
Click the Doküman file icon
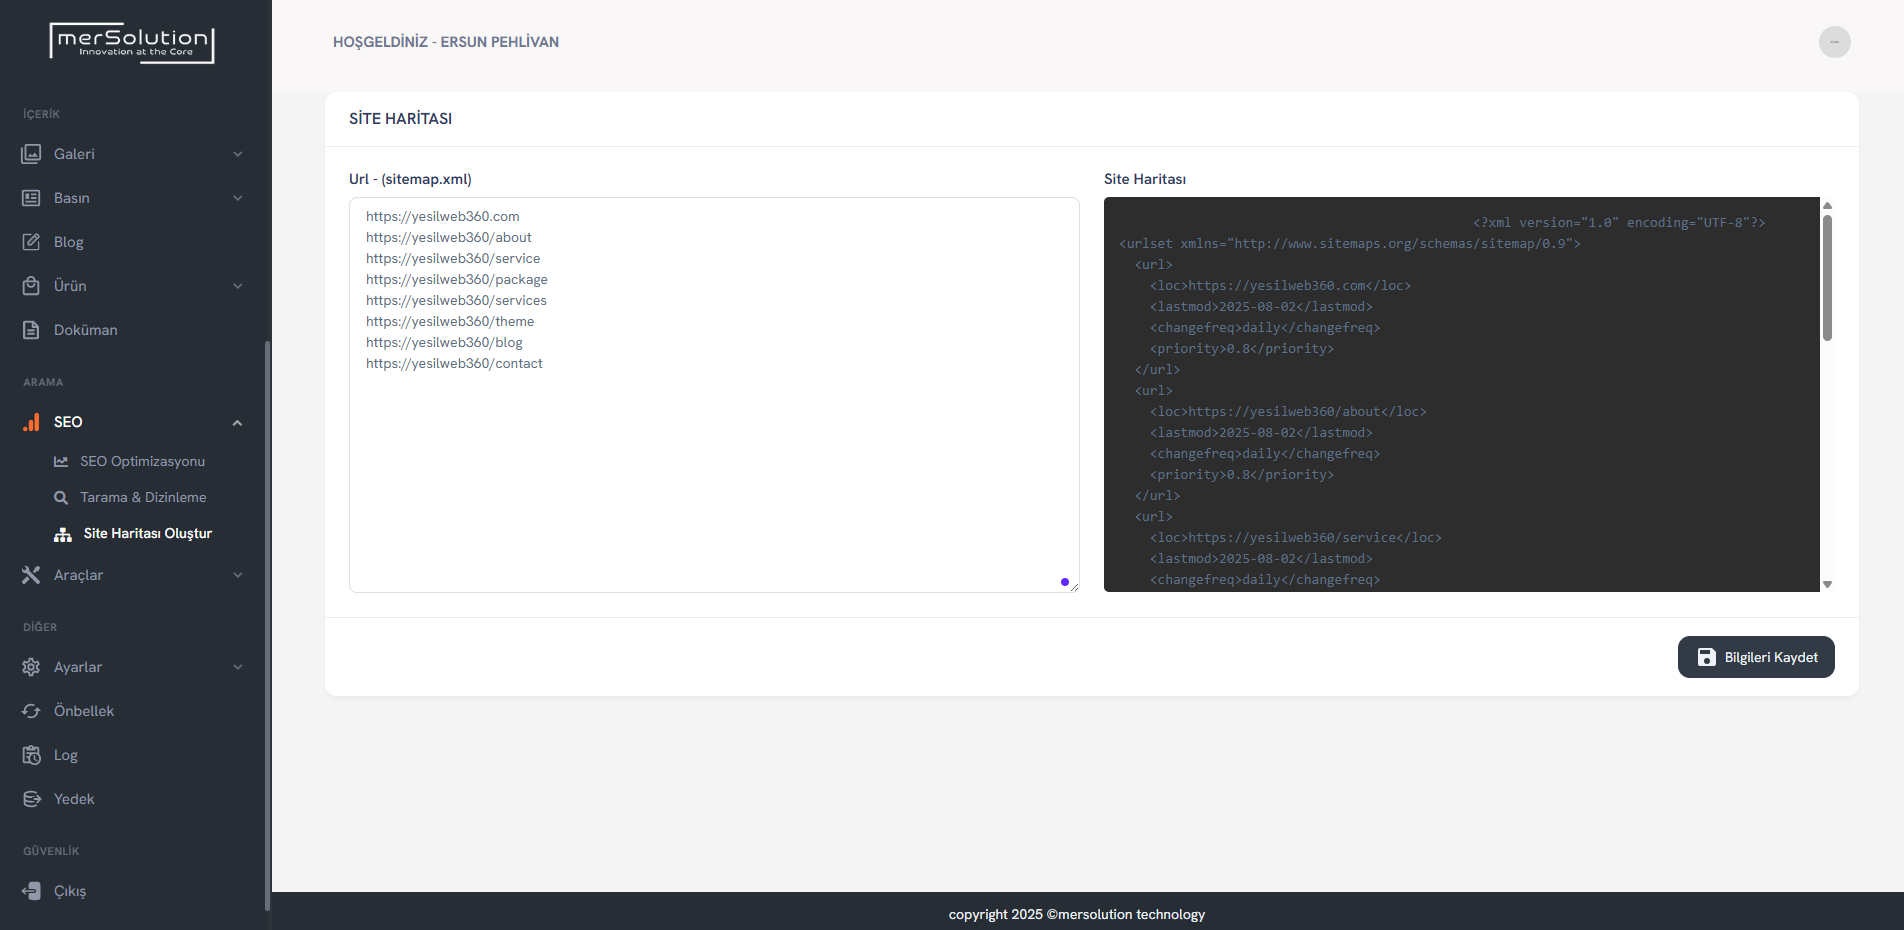(x=31, y=330)
